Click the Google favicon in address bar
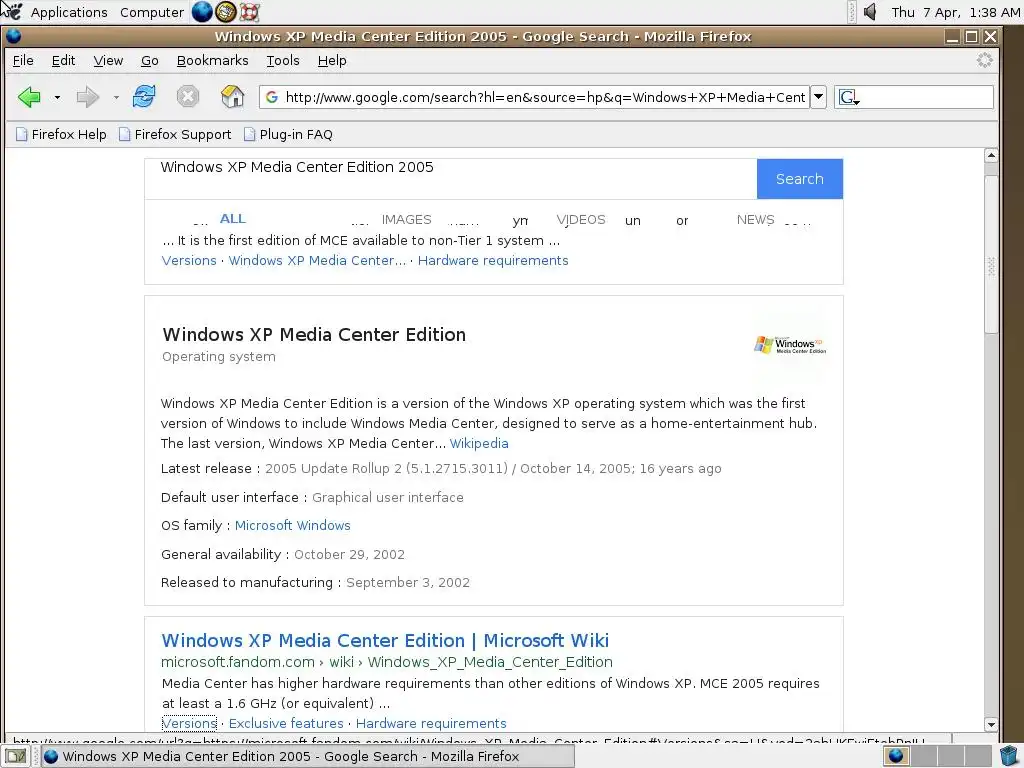This screenshot has width=1024, height=768. pyautogui.click(x=272, y=97)
